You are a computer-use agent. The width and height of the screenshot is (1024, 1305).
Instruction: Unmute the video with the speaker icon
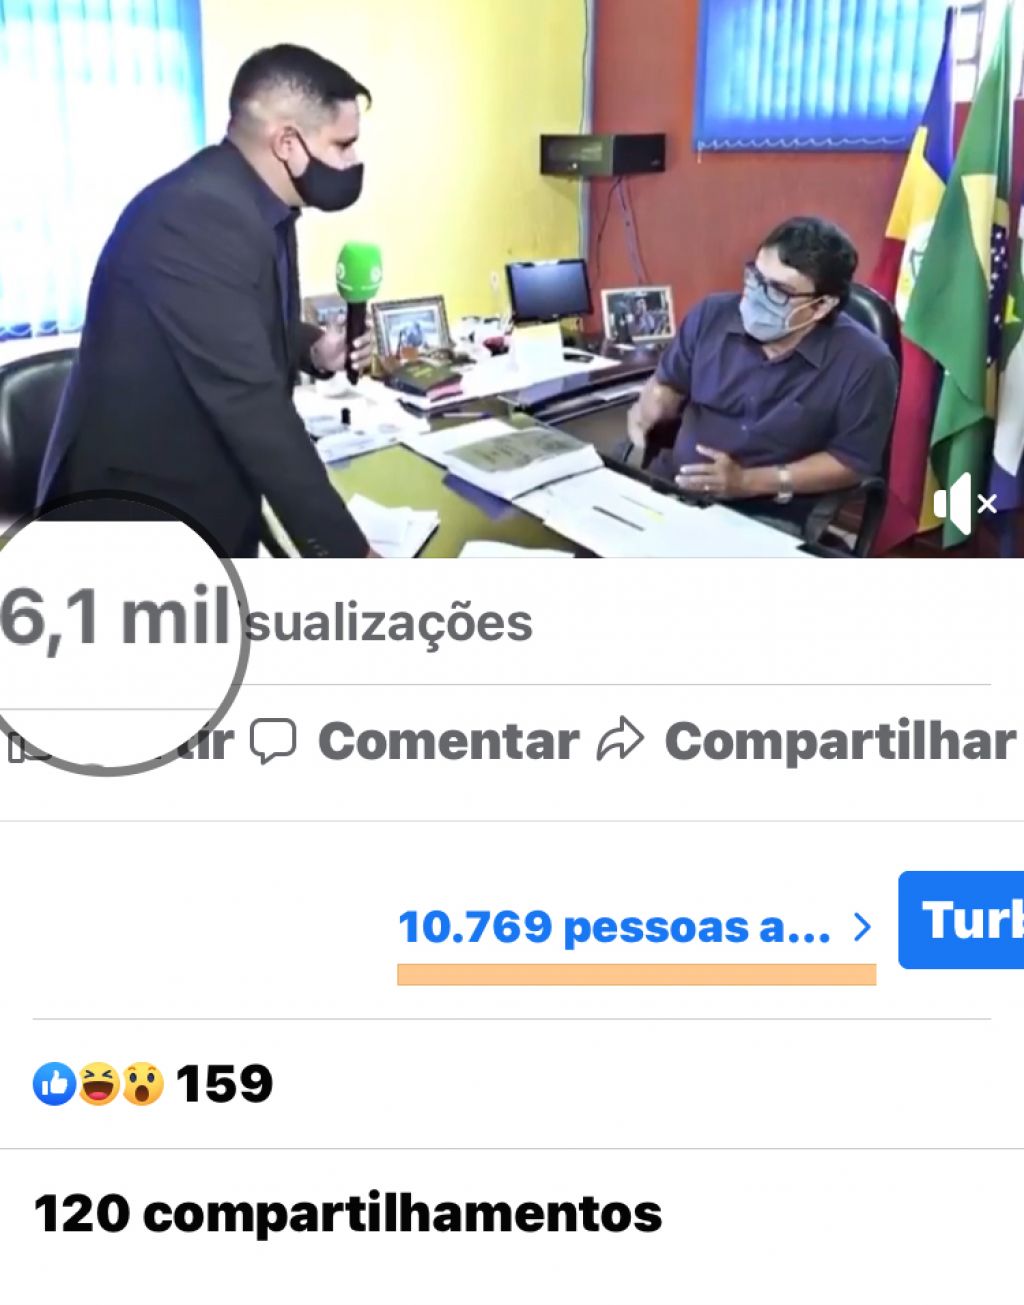[964, 503]
